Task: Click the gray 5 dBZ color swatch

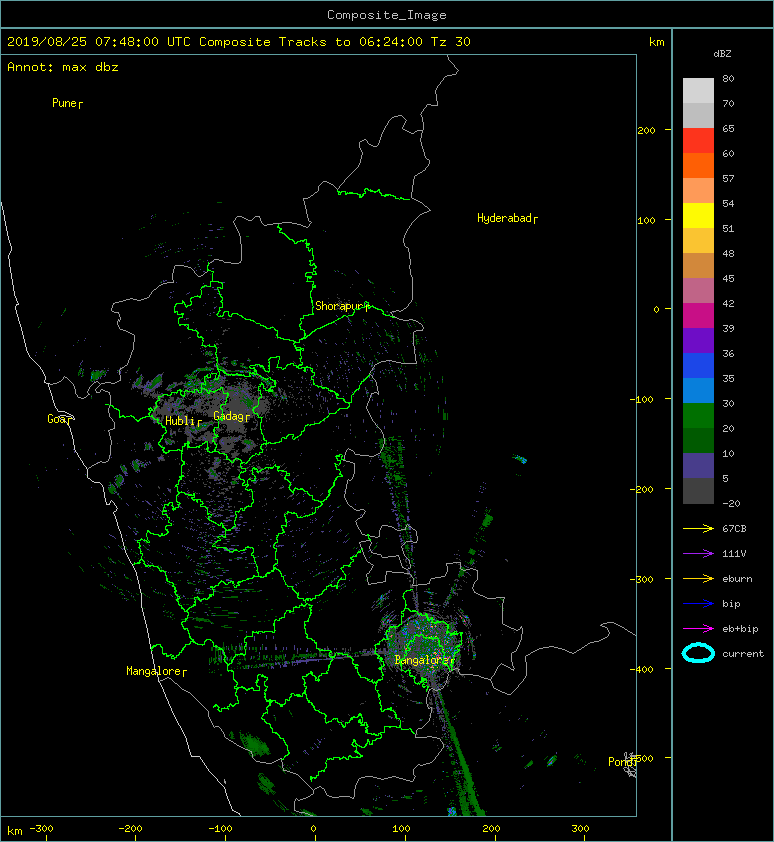Action: click(x=698, y=491)
